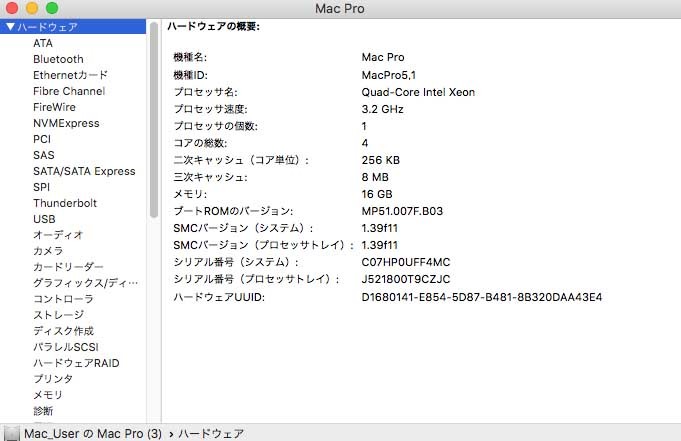Click the Boot ROM version MP51.007F.B03
This screenshot has height=441, width=681.
pyautogui.click(x=402, y=211)
